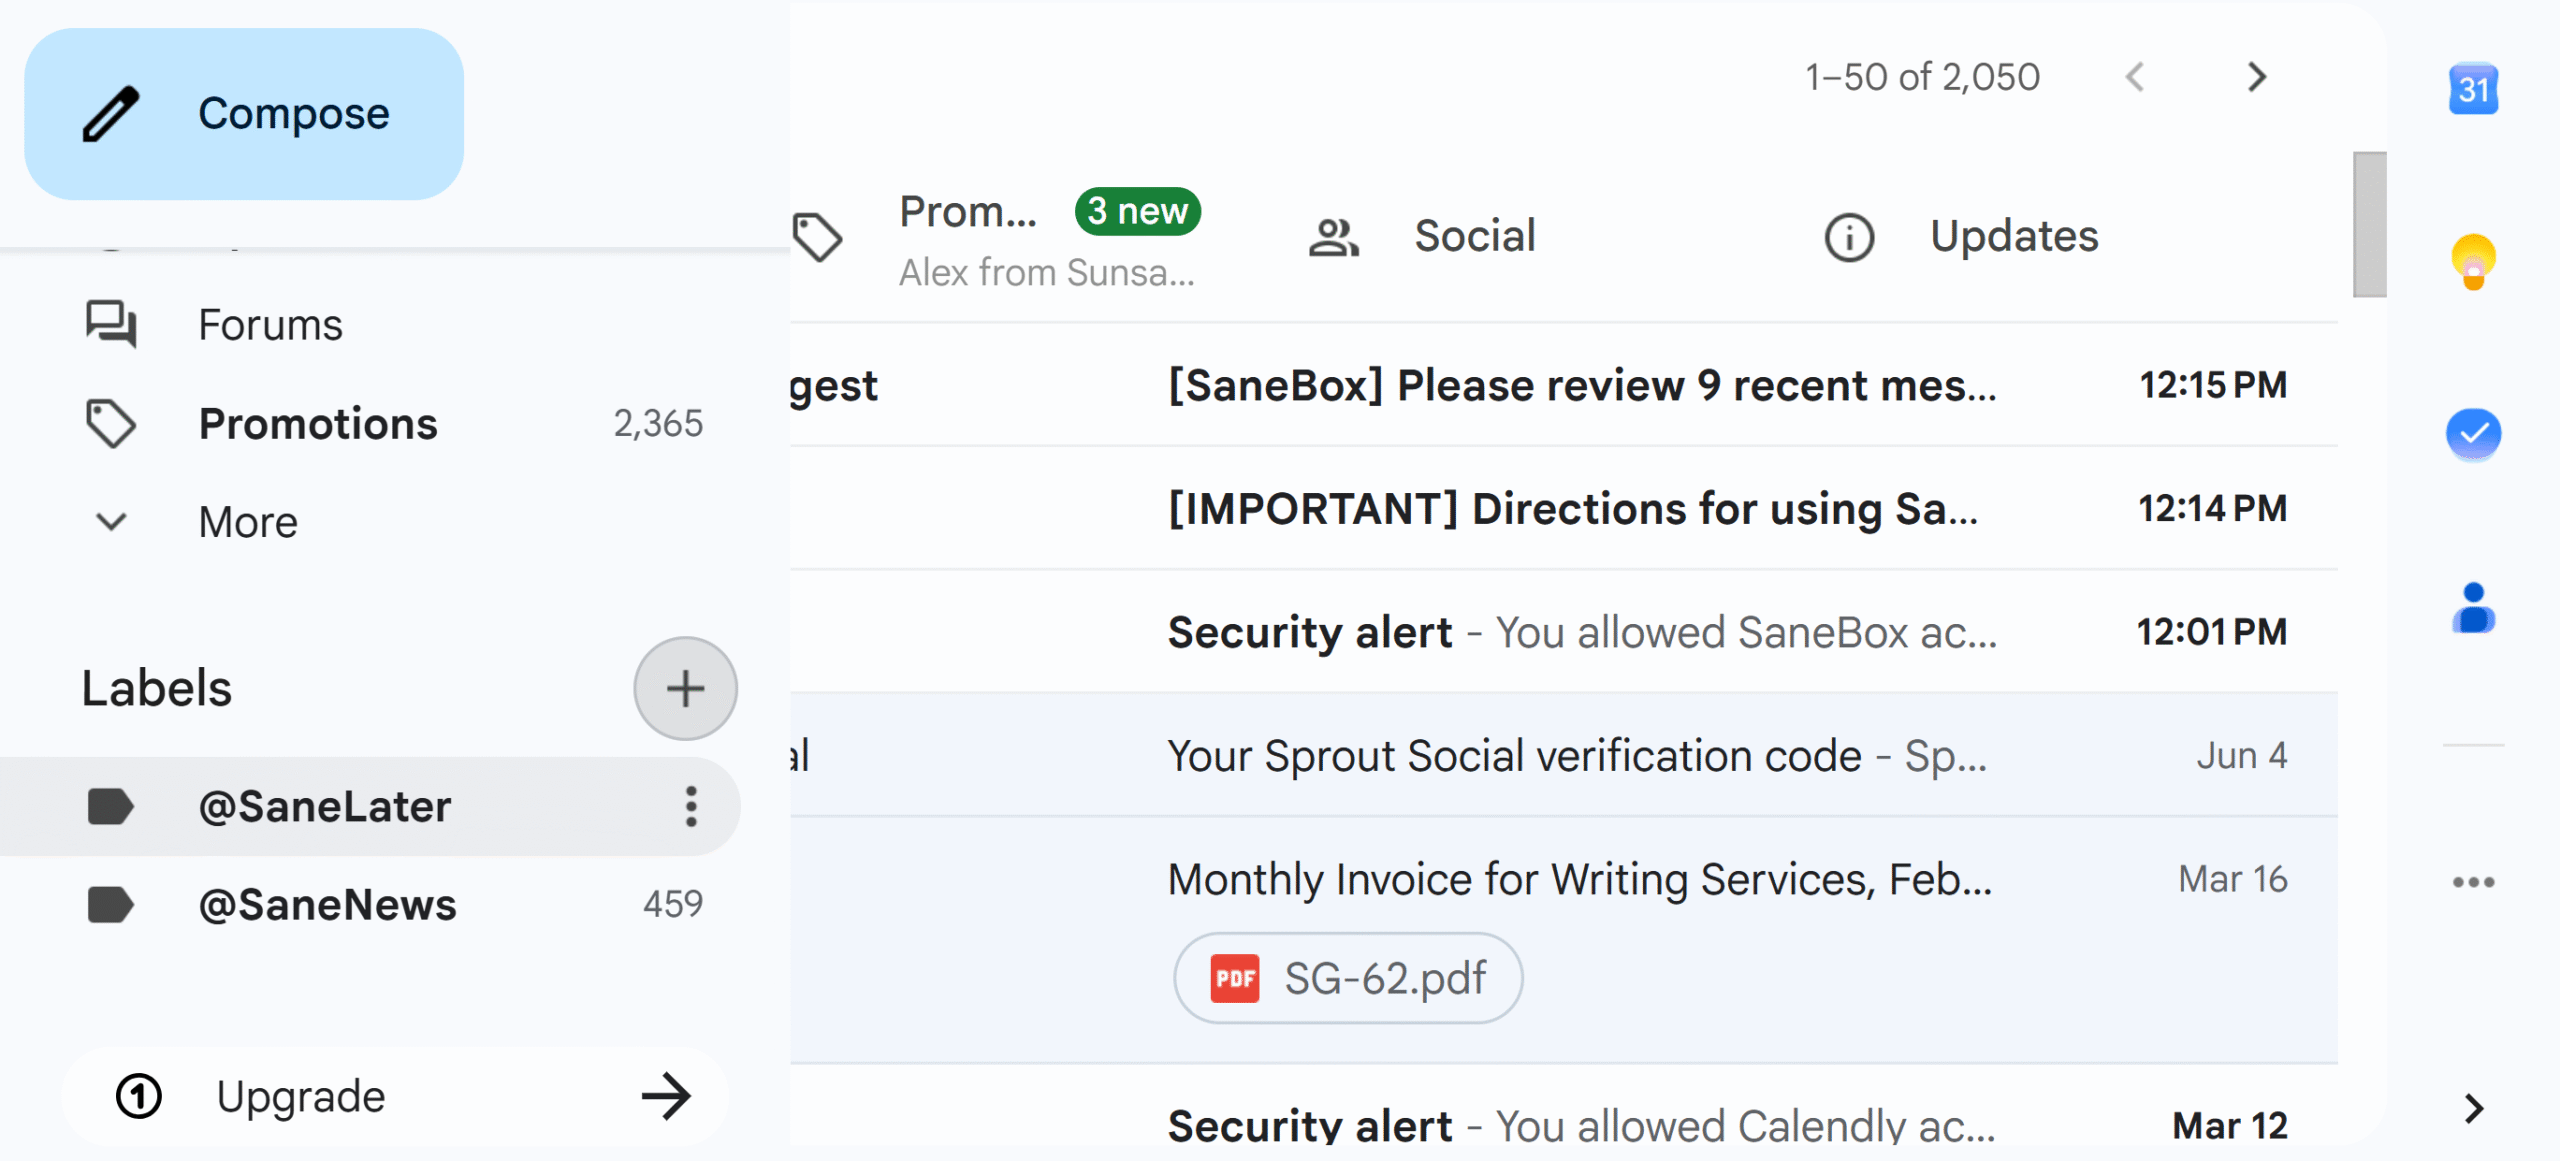Image resolution: width=2560 pixels, height=1161 pixels.
Task: Click the Compose pencil icon
Action: click(111, 114)
